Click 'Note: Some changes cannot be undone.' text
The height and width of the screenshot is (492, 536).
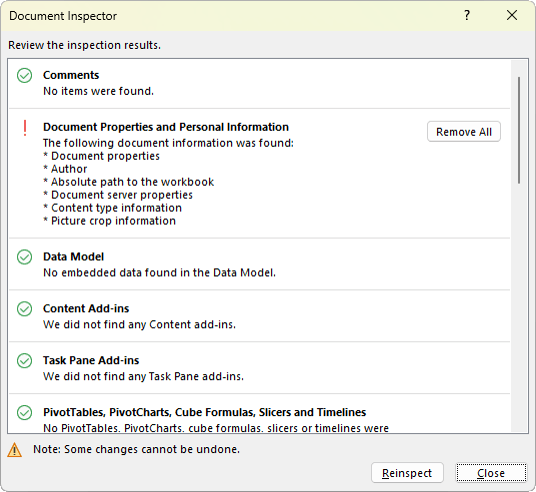136,450
